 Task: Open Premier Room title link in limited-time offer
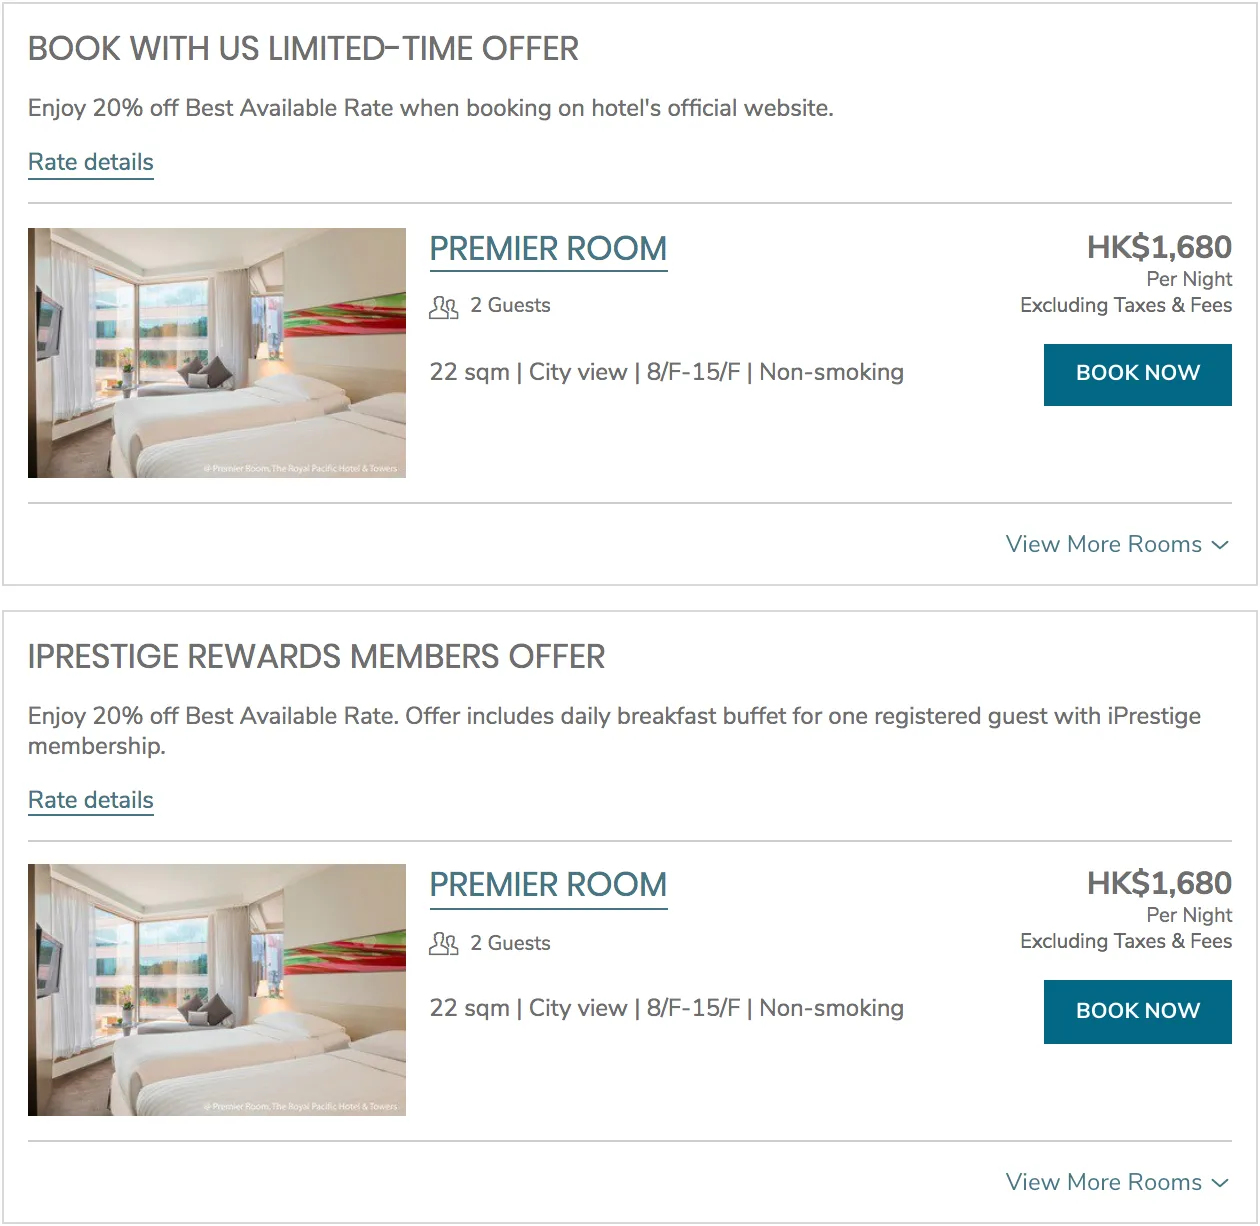[548, 249]
